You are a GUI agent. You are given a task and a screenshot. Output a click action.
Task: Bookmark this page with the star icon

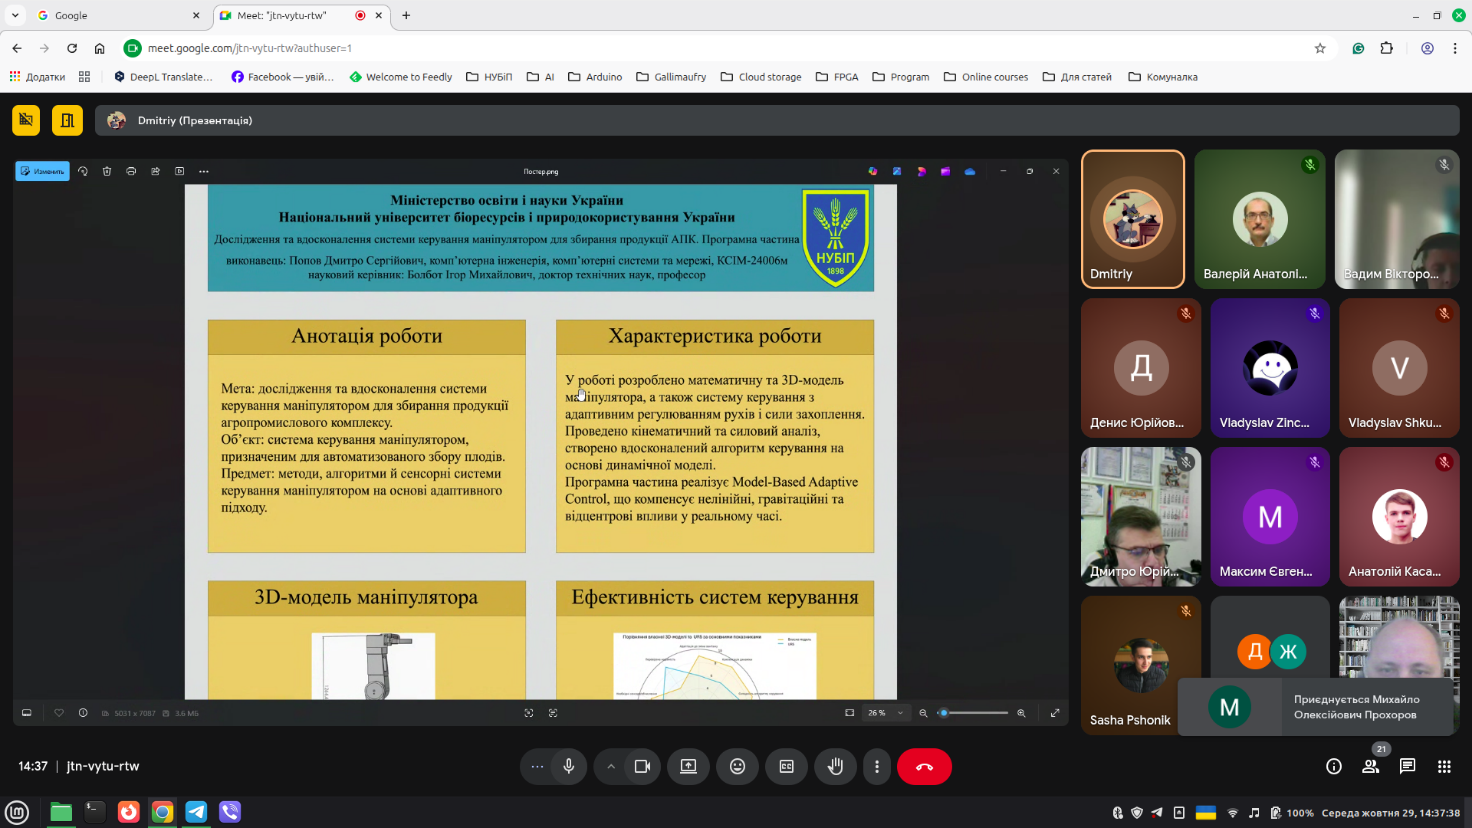tap(1320, 48)
